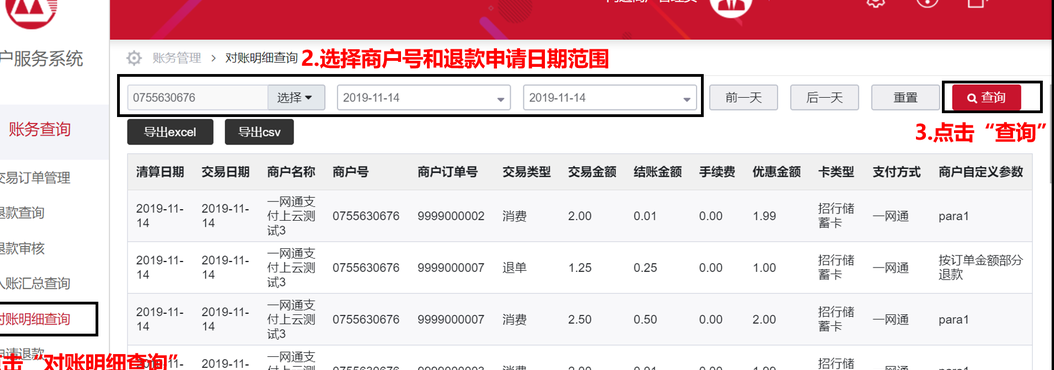Click transaction amount 2.50
The width and height of the screenshot is (1054, 370).
pyautogui.click(x=579, y=320)
